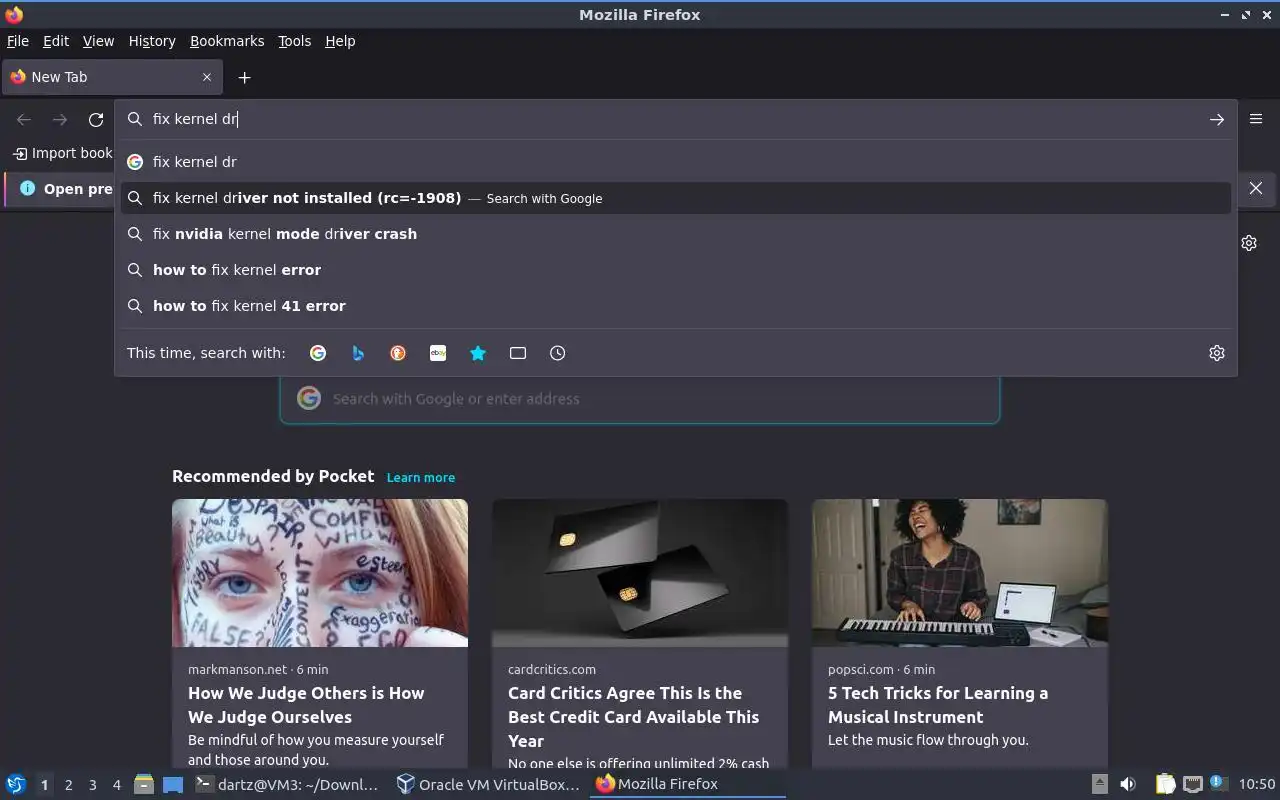1280x800 pixels.
Task: Click the 'Search with Google or enter address' box
Action: 640,398
